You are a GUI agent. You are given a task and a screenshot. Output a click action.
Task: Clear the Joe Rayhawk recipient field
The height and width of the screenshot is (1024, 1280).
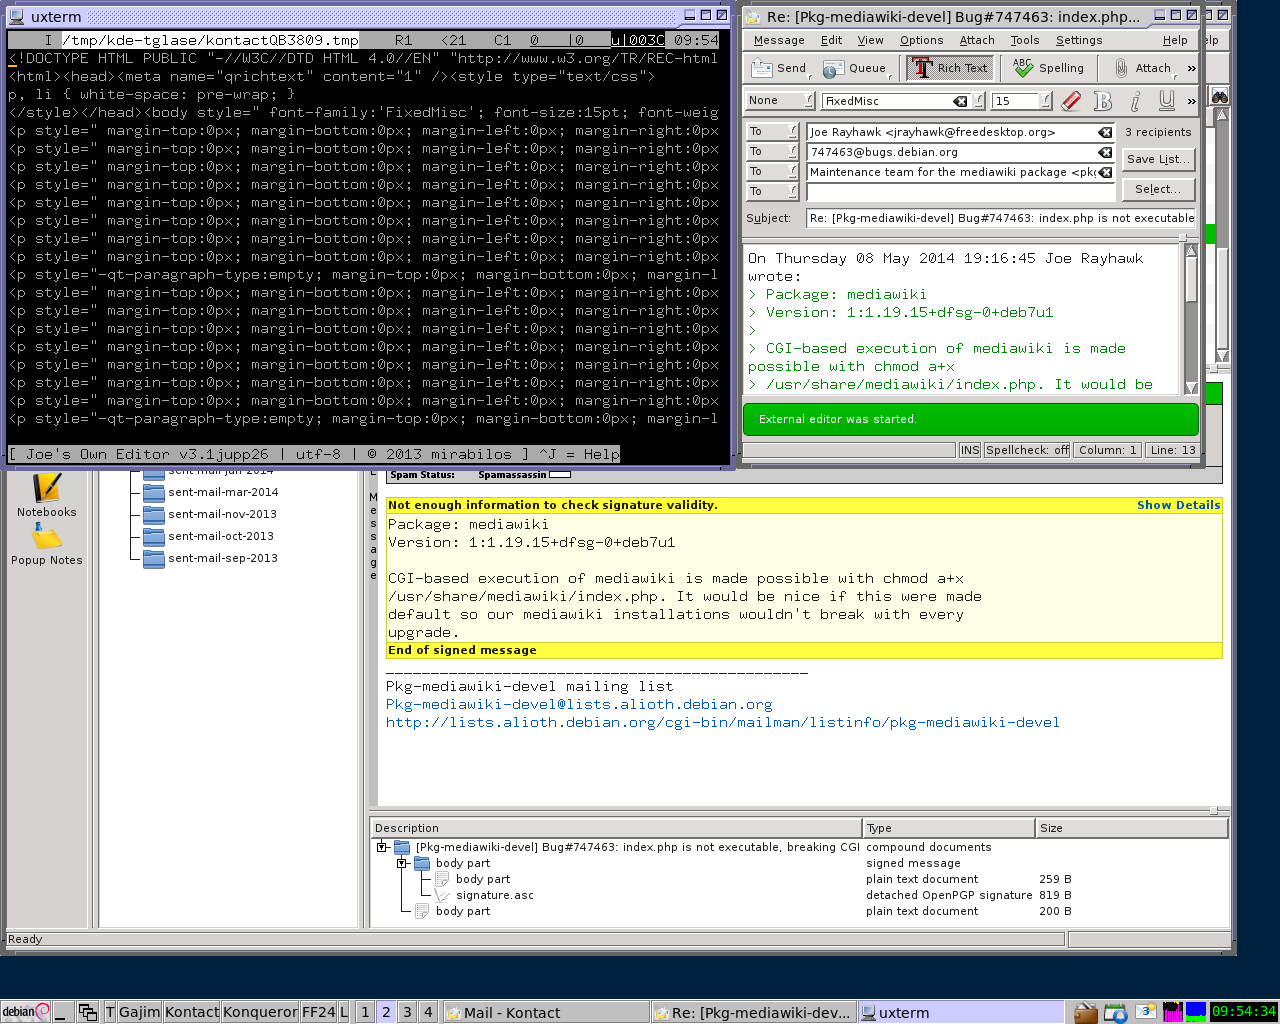[1105, 132]
